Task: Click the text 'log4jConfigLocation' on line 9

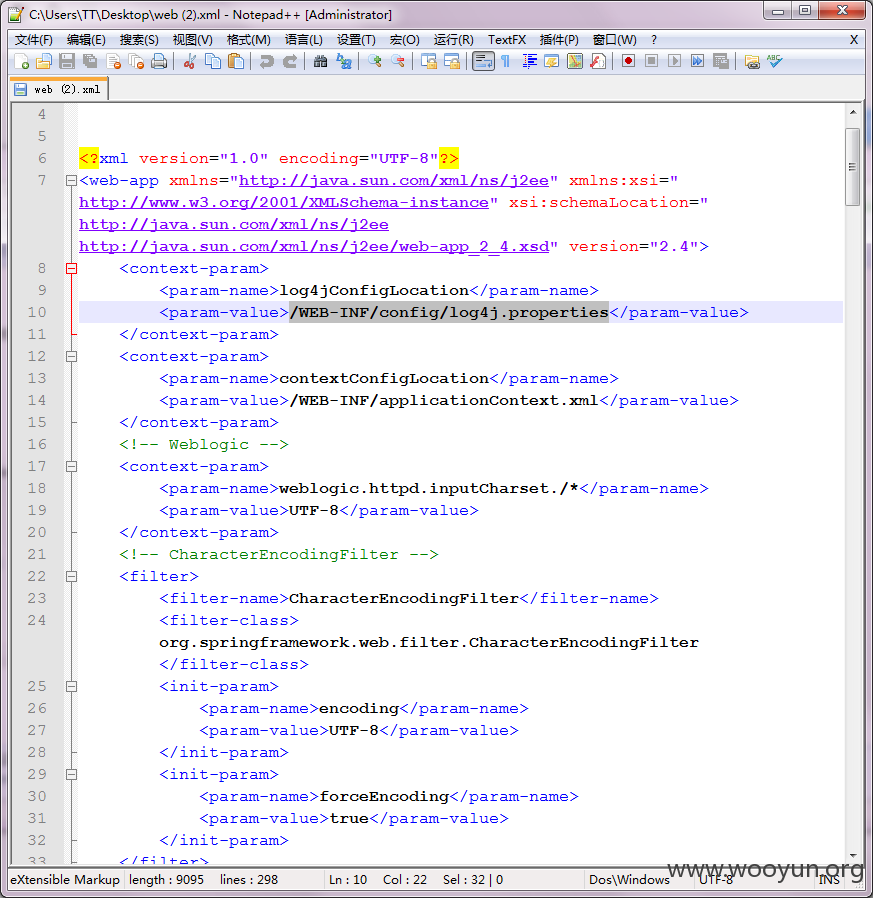Action: [374, 290]
